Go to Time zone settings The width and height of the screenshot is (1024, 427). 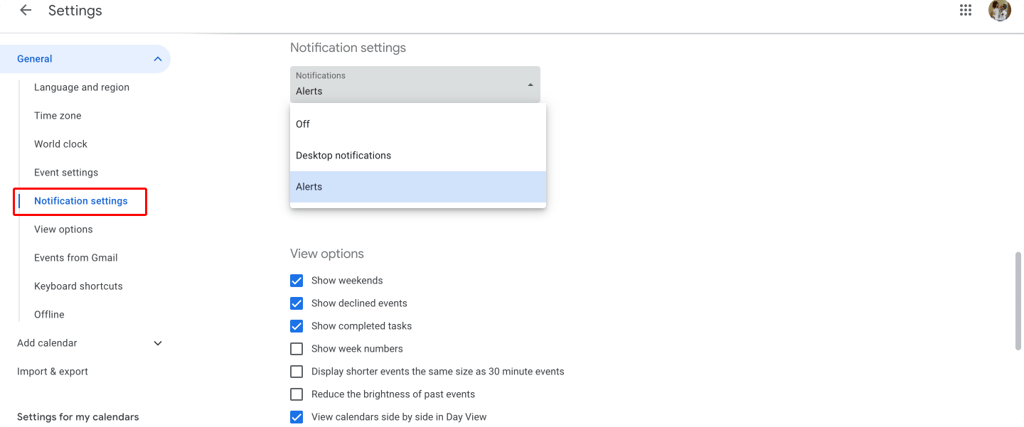click(x=57, y=116)
